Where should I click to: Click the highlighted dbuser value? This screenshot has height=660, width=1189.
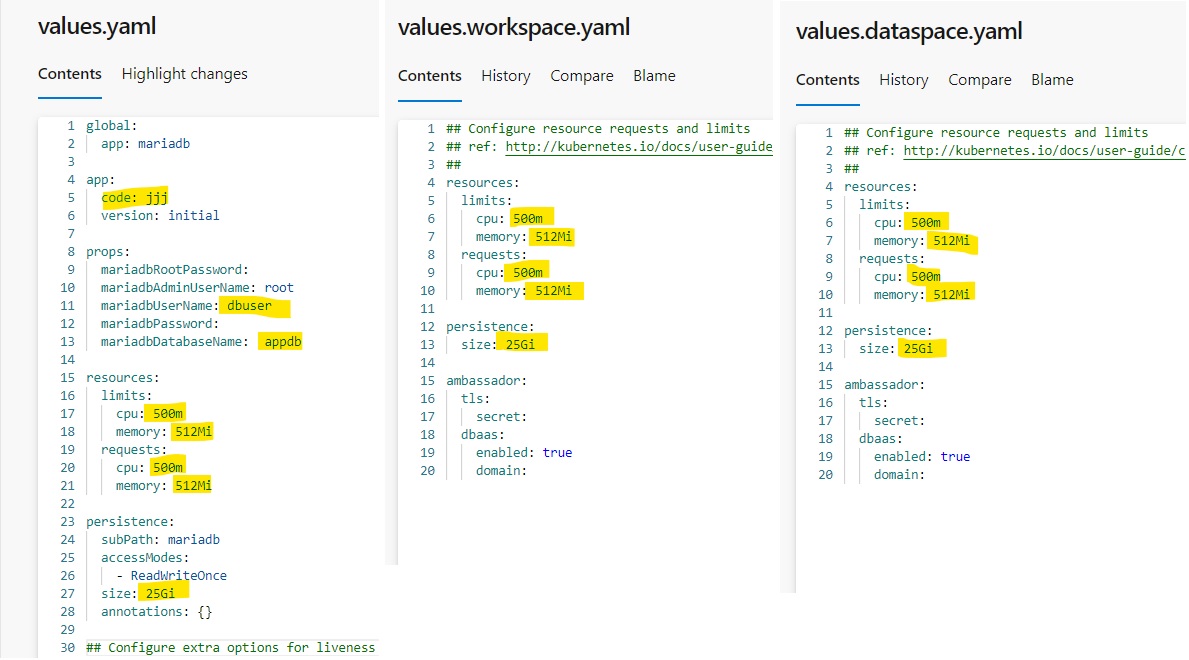tap(256, 306)
